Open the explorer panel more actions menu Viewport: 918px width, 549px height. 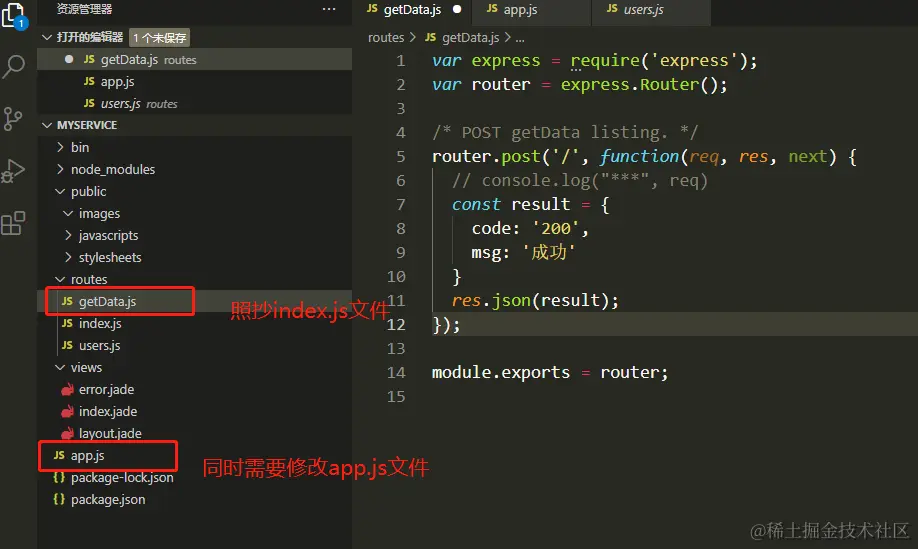(x=329, y=9)
